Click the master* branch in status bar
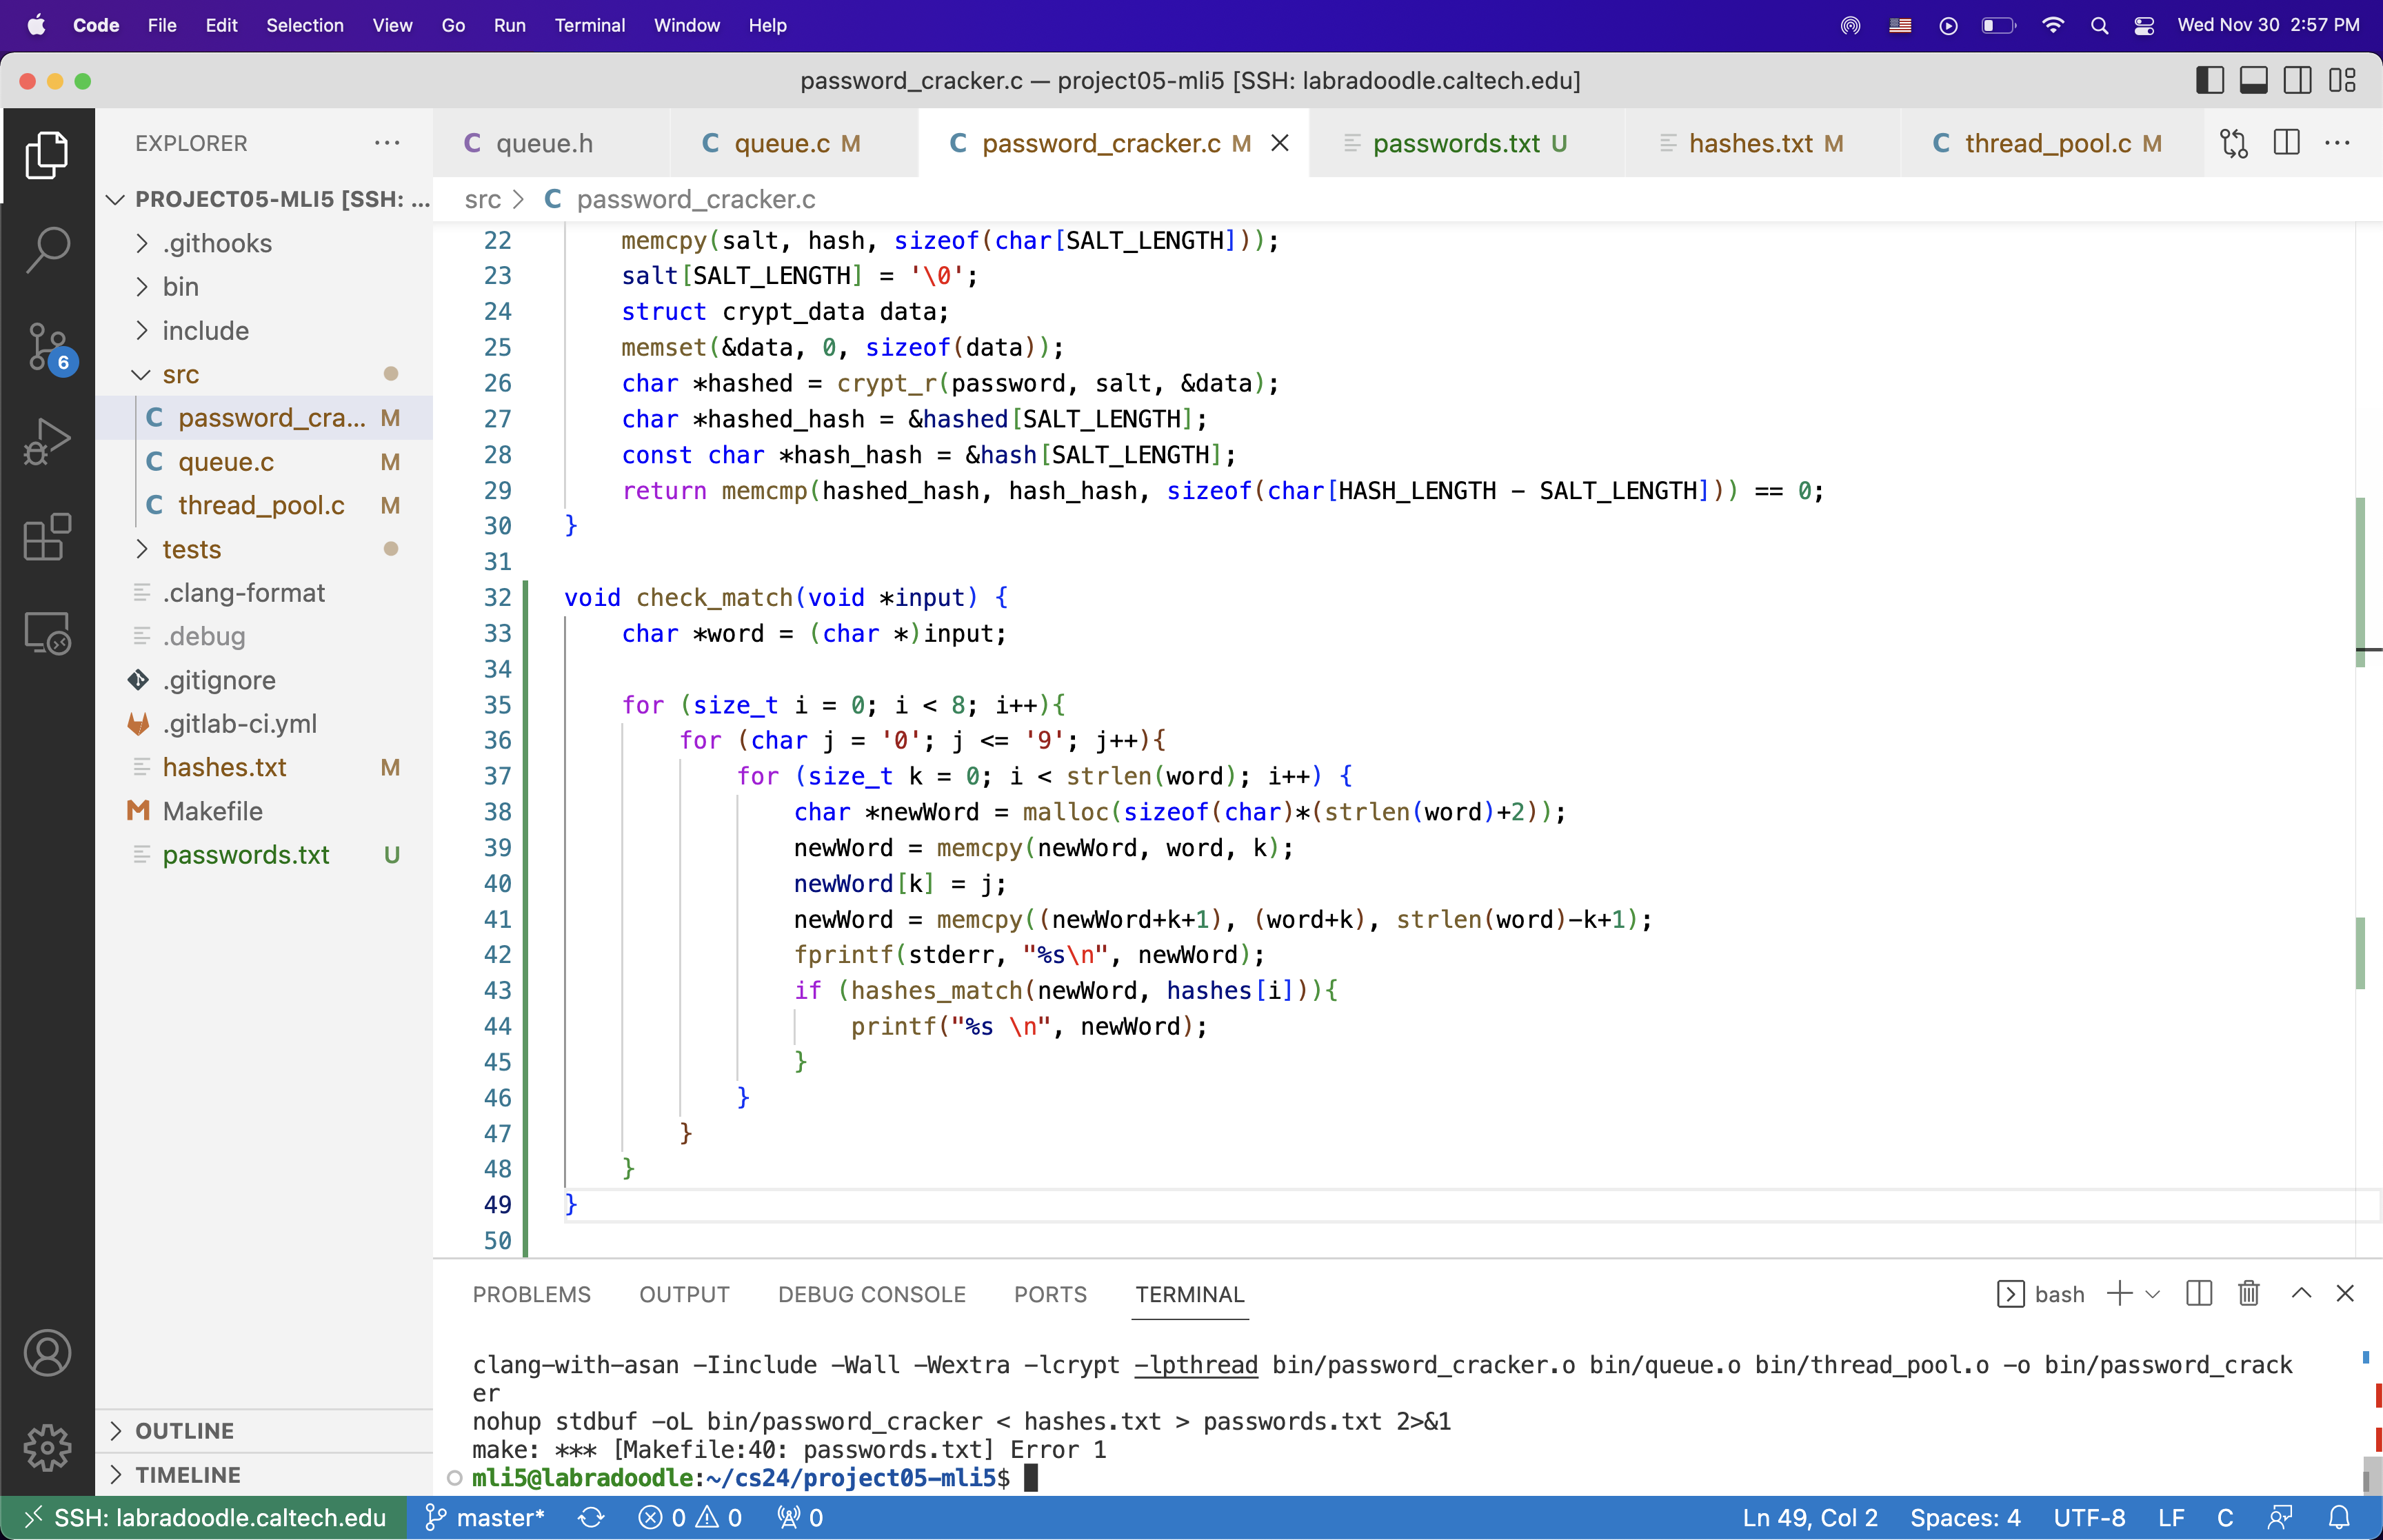This screenshot has height=1540, width=2383. [486, 1518]
